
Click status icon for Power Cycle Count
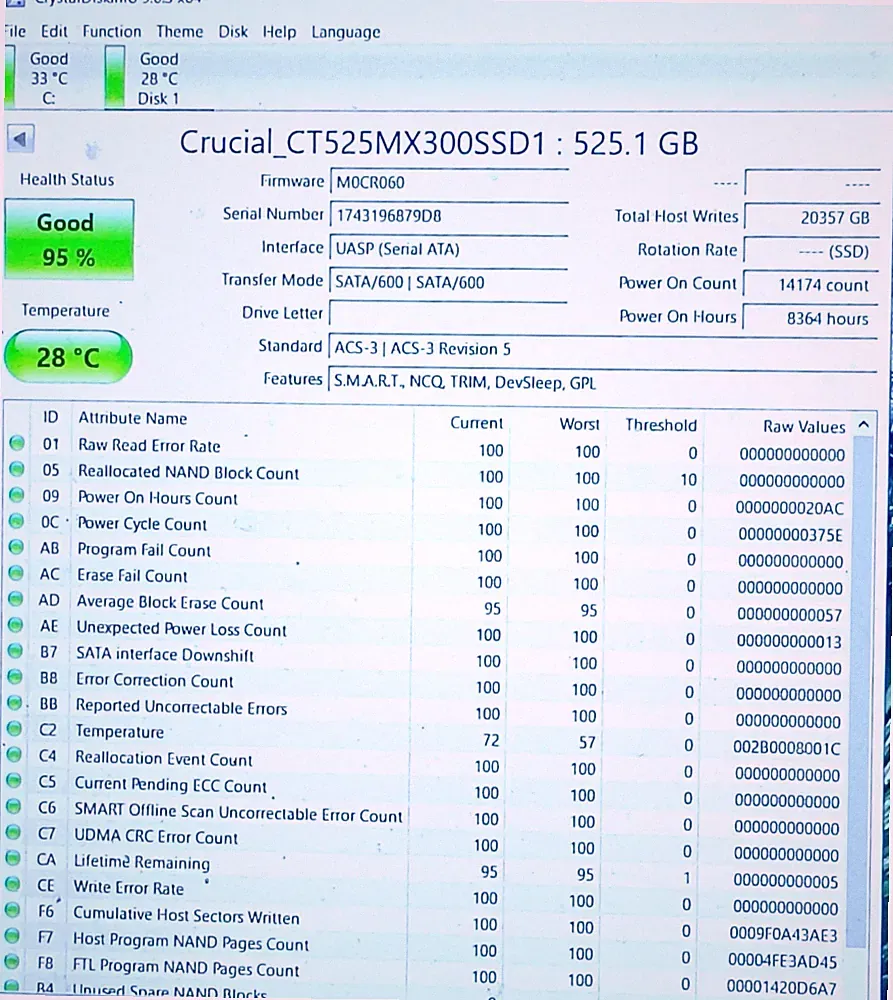(17, 521)
